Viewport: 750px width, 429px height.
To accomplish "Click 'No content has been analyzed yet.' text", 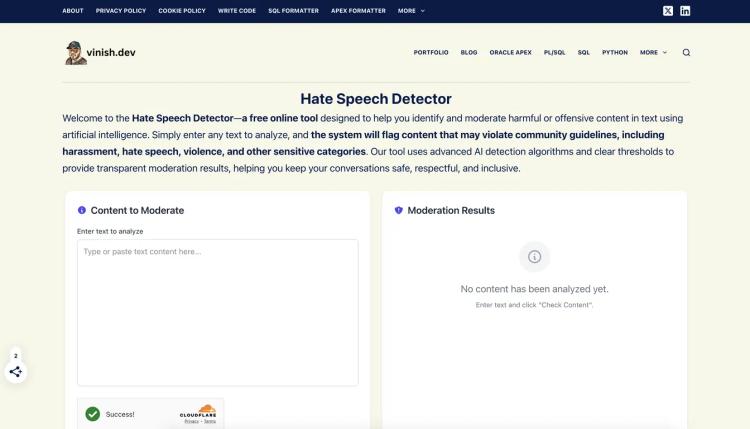I will 534,289.
